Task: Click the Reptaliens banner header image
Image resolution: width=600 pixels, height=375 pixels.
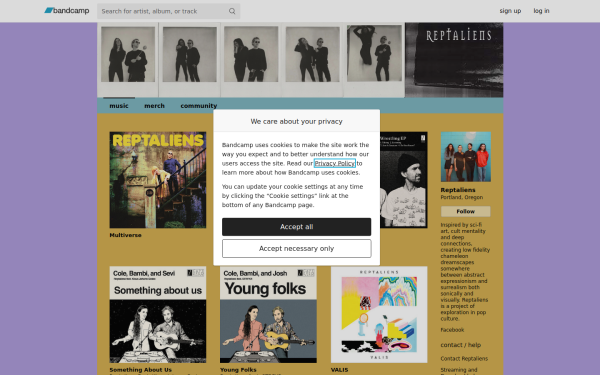Action: pos(300,60)
